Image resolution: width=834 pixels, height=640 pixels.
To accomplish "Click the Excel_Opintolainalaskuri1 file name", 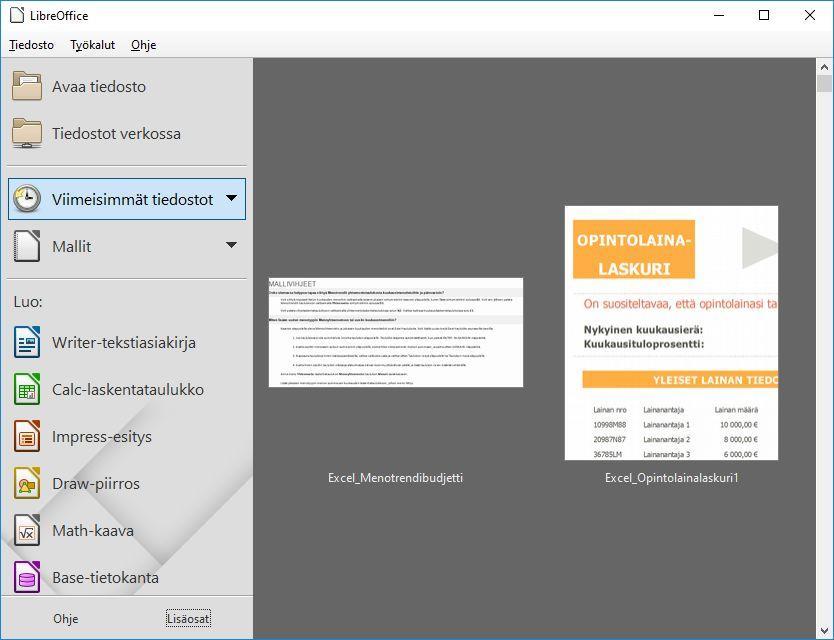I will (x=672, y=478).
